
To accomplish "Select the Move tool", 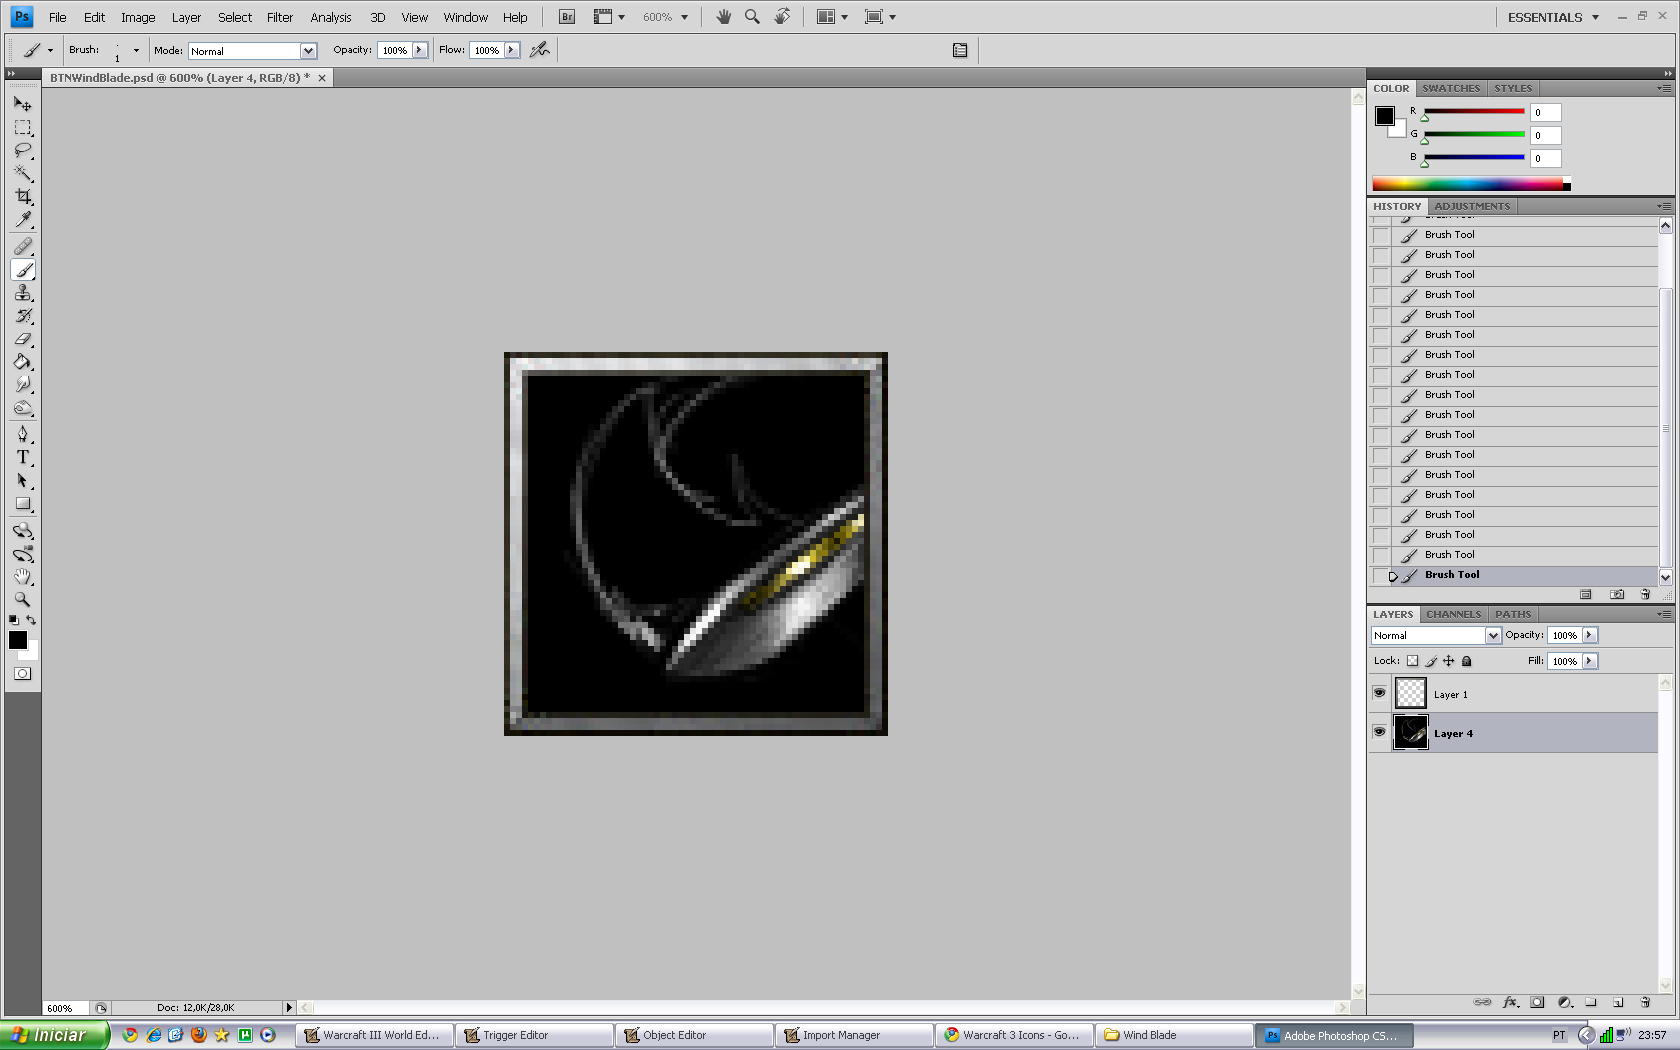I will [23, 104].
